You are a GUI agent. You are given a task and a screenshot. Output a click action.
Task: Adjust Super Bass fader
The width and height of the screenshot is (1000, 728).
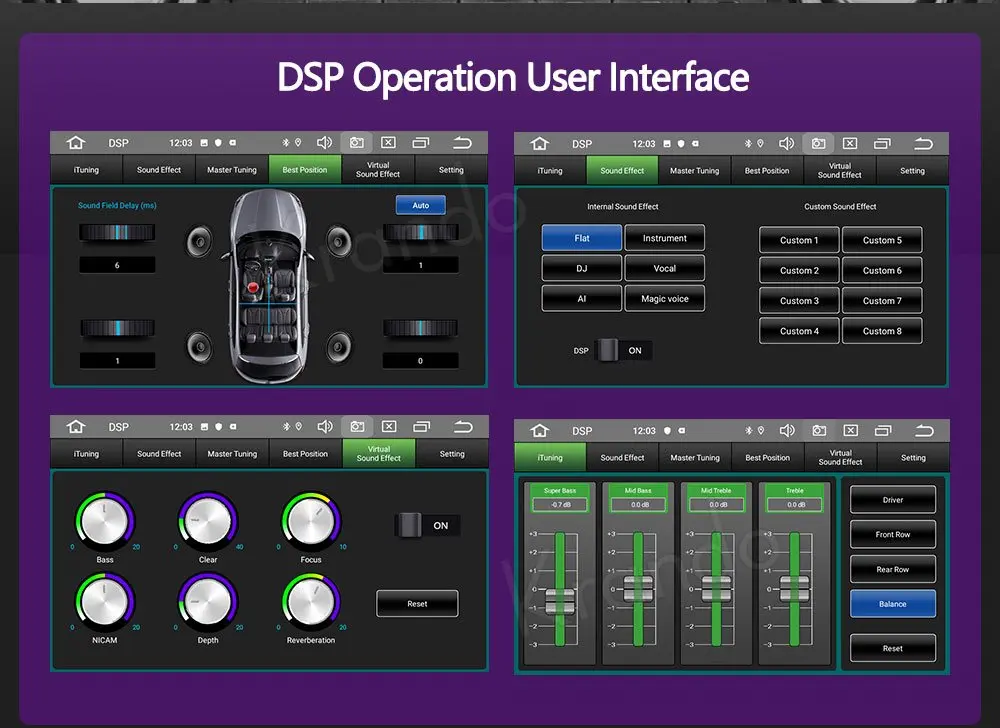[560, 601]
